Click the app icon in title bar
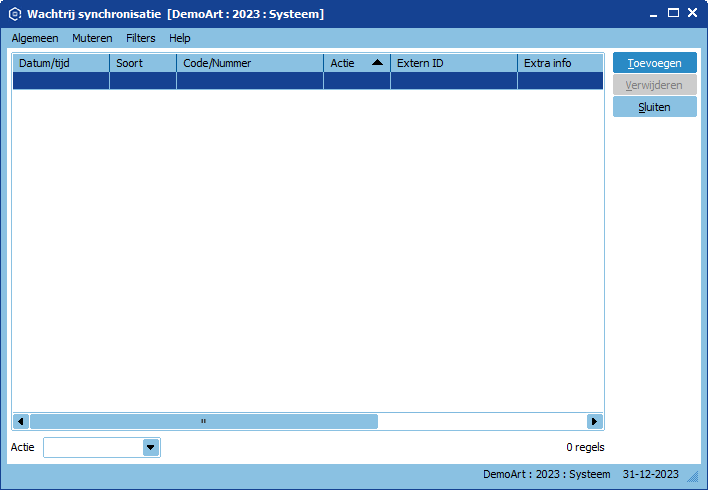The width and height of the screenshot is (708, 490). pyautogui.click(x=15, y=14)
